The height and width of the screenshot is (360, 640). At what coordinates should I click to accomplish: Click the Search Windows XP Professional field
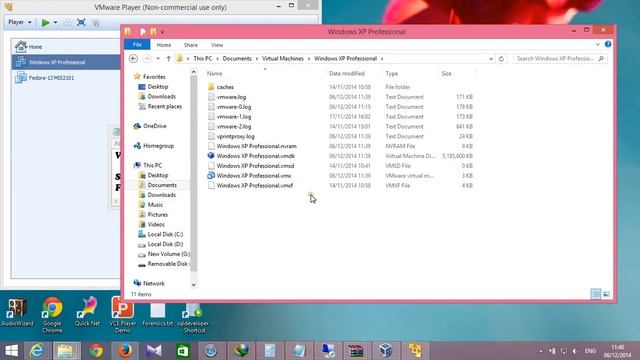coord(560,59)
